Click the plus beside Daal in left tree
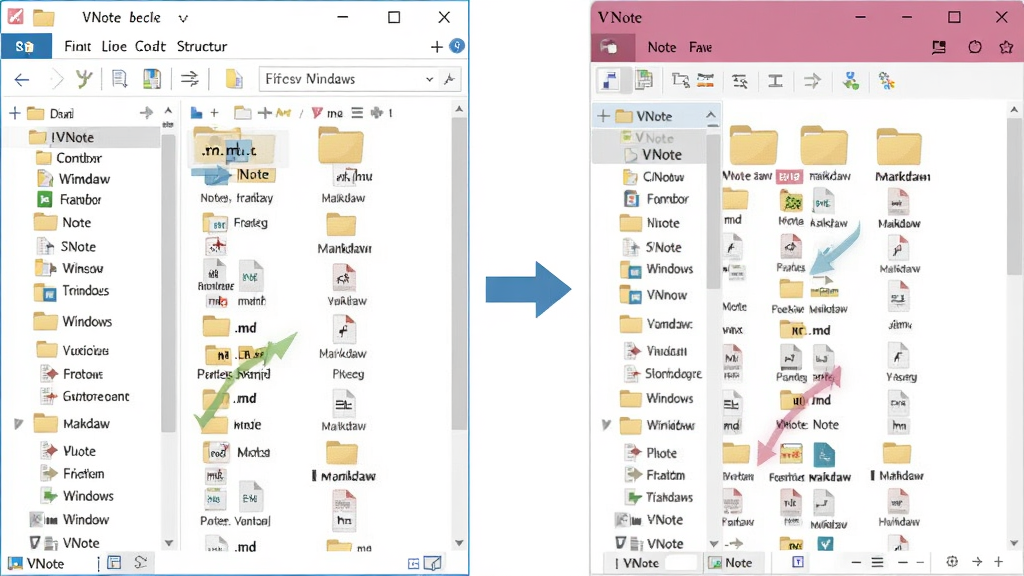1024x576 pixels. [15, 114]
